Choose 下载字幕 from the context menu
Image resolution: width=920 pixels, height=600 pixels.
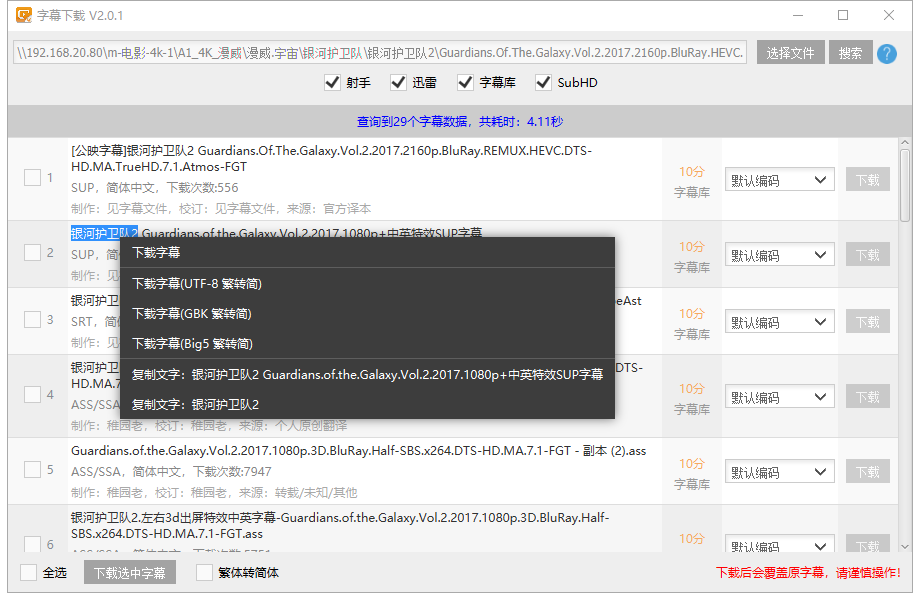pyautogui.click(x=367, y=253)
